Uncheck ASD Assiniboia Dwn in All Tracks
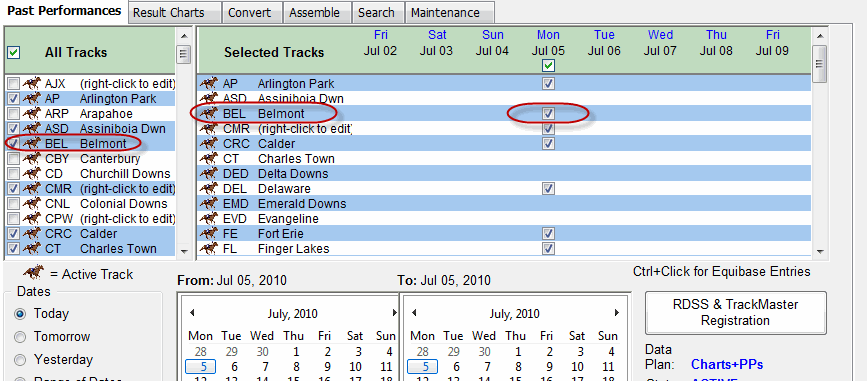 pos(14,129)
